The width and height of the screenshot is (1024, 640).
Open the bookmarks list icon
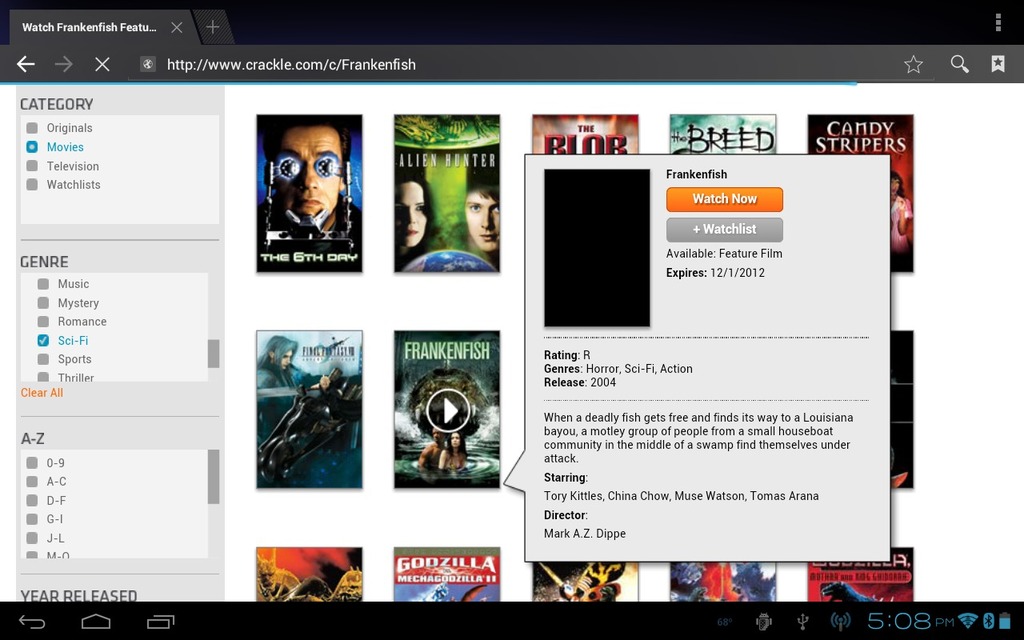(x=998, y=64)
